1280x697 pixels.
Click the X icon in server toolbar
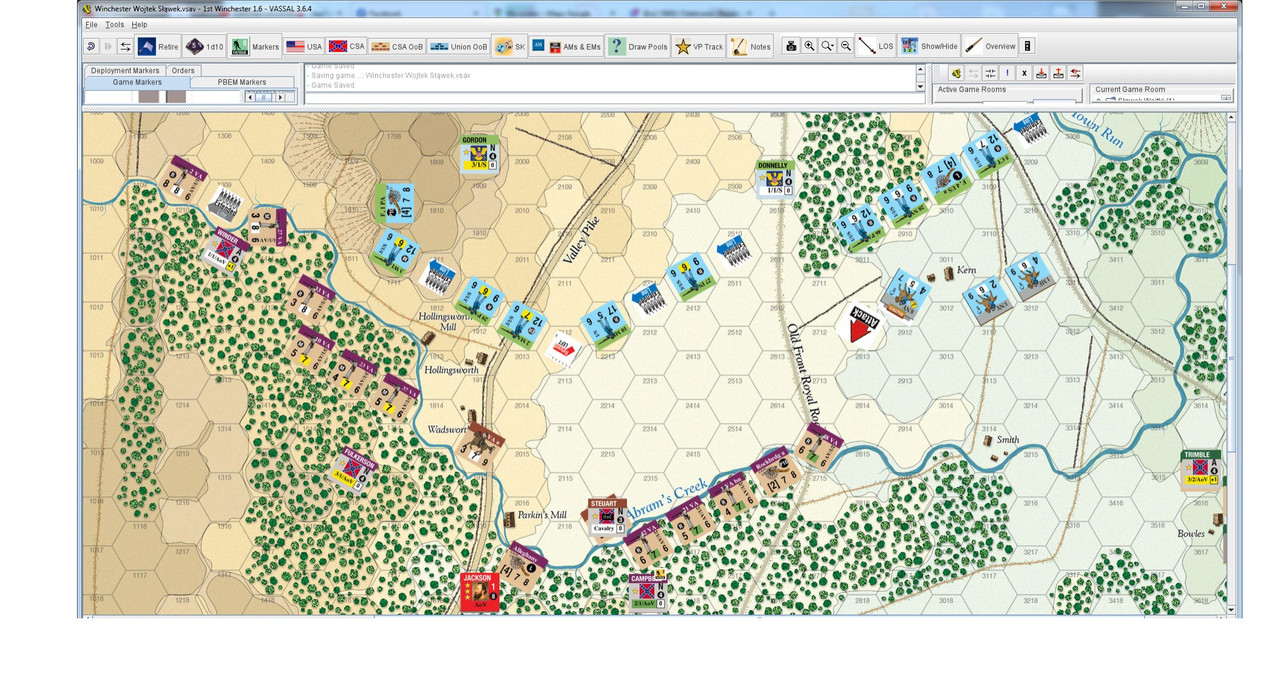pyautogui.click(x=1024, y=73)
